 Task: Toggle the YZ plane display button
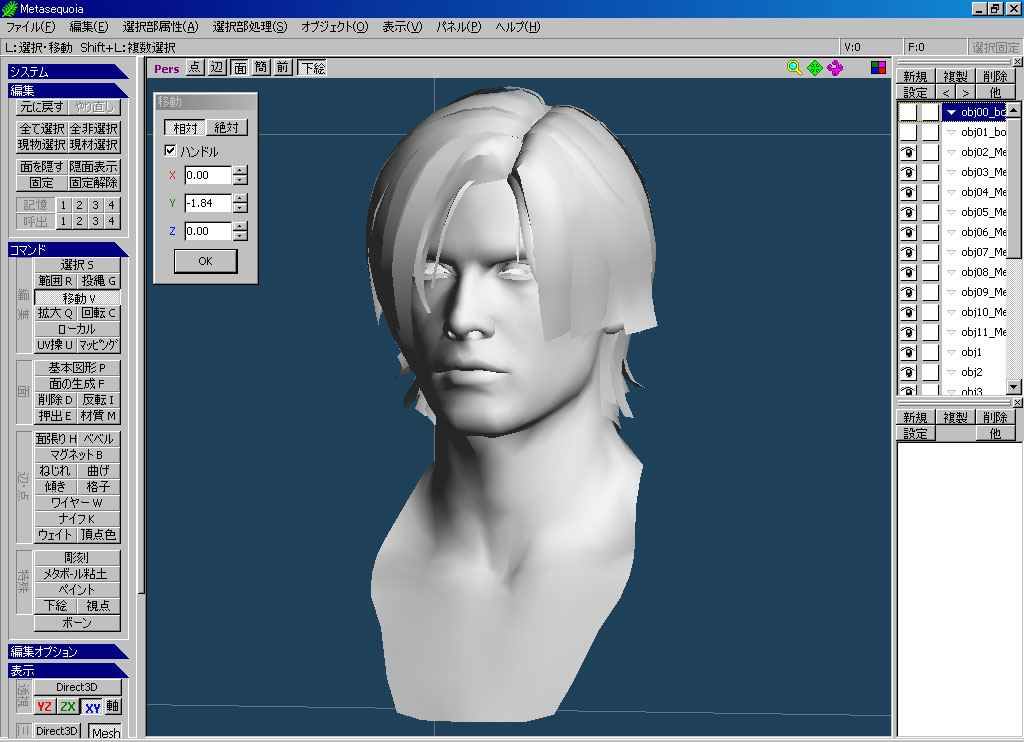[x=44, y=707]
